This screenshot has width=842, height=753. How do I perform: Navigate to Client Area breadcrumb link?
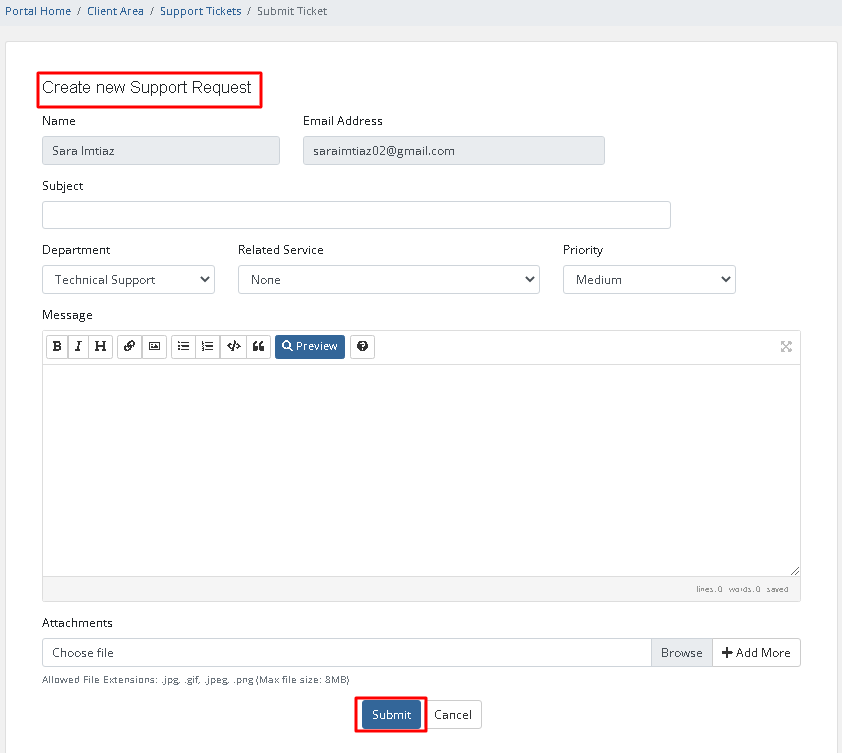115,11
